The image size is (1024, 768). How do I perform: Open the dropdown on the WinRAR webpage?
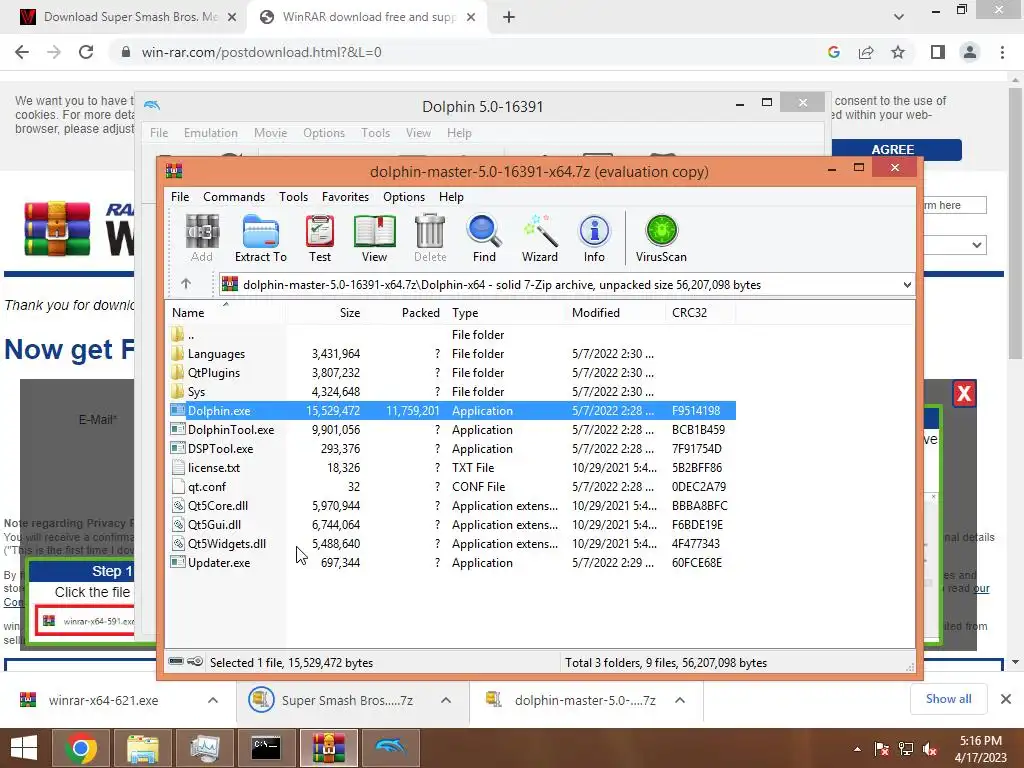[x=954, y=245]
